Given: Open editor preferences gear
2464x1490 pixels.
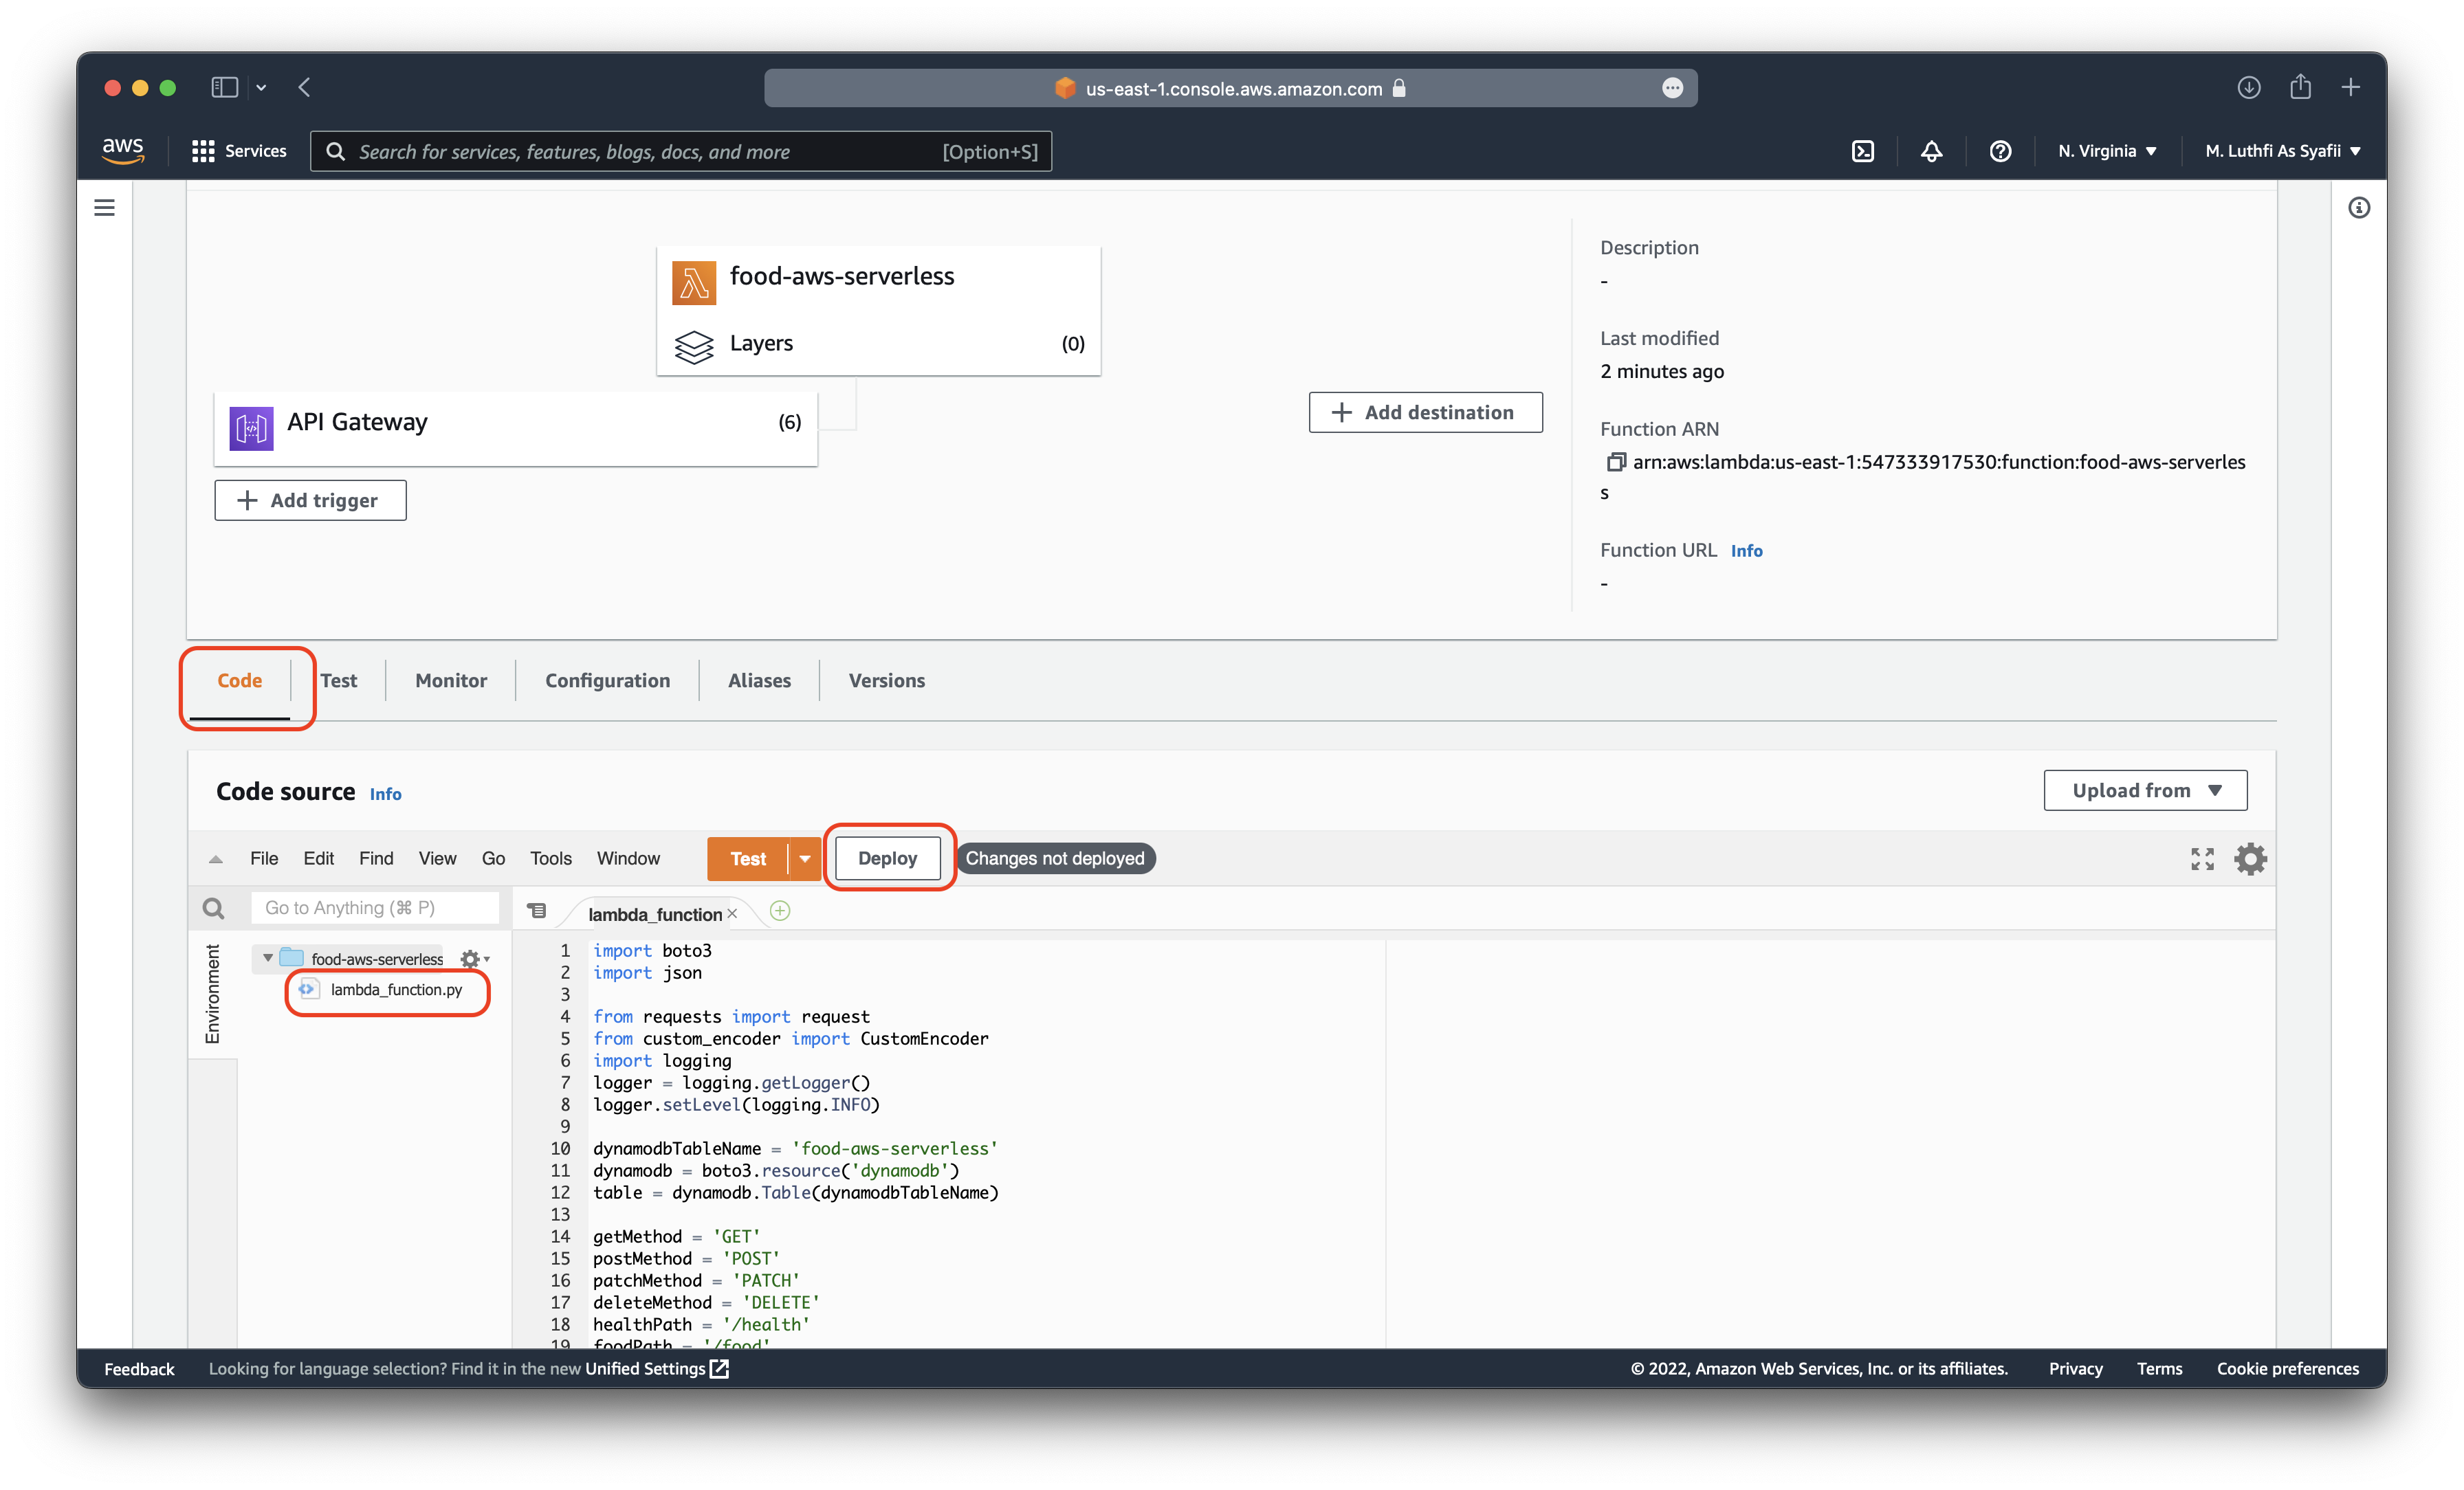Looking at the screenshot, I should click(2250, 858).
